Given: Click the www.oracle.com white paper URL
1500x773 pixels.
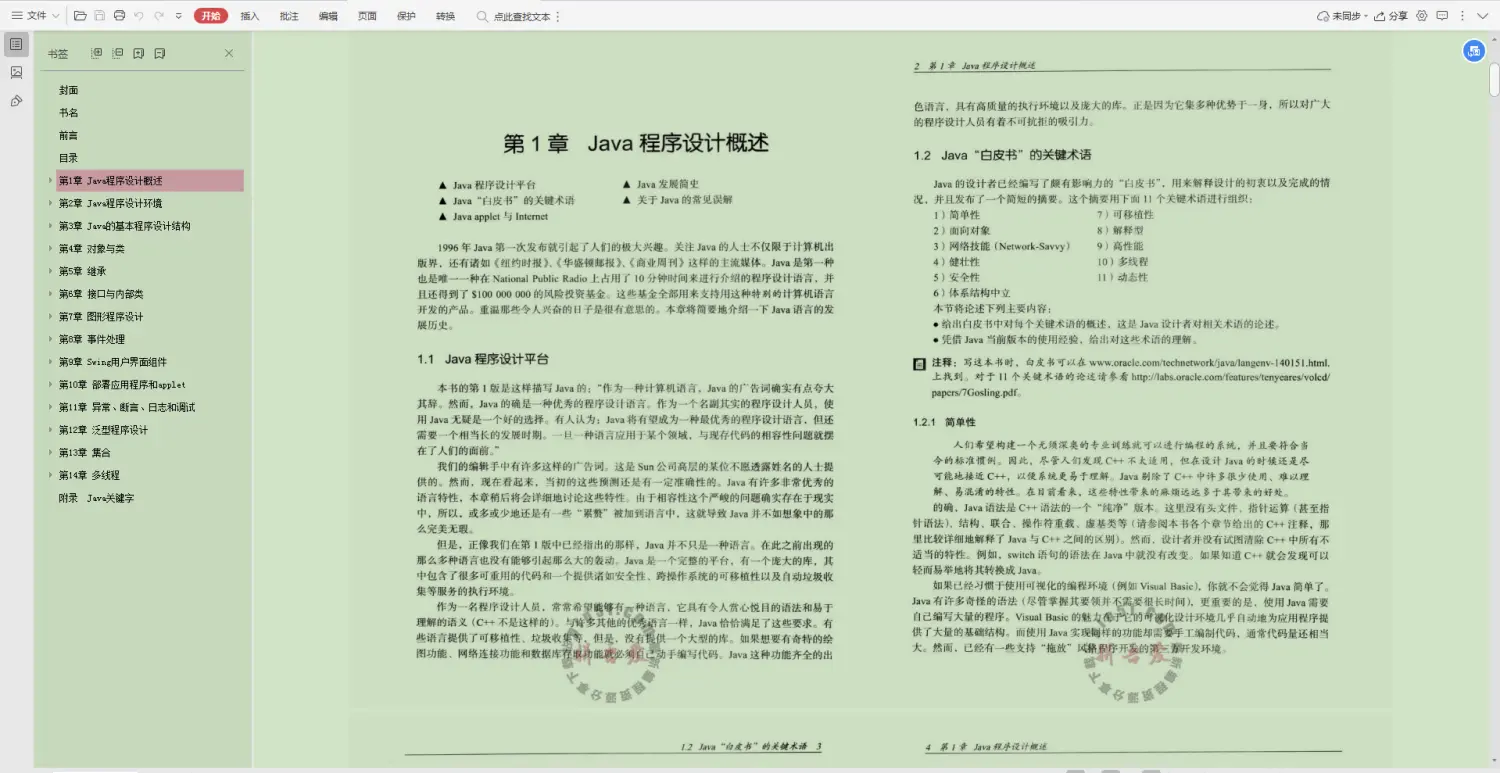Looking at the screenshot, I should click(x=1209, y=362).
